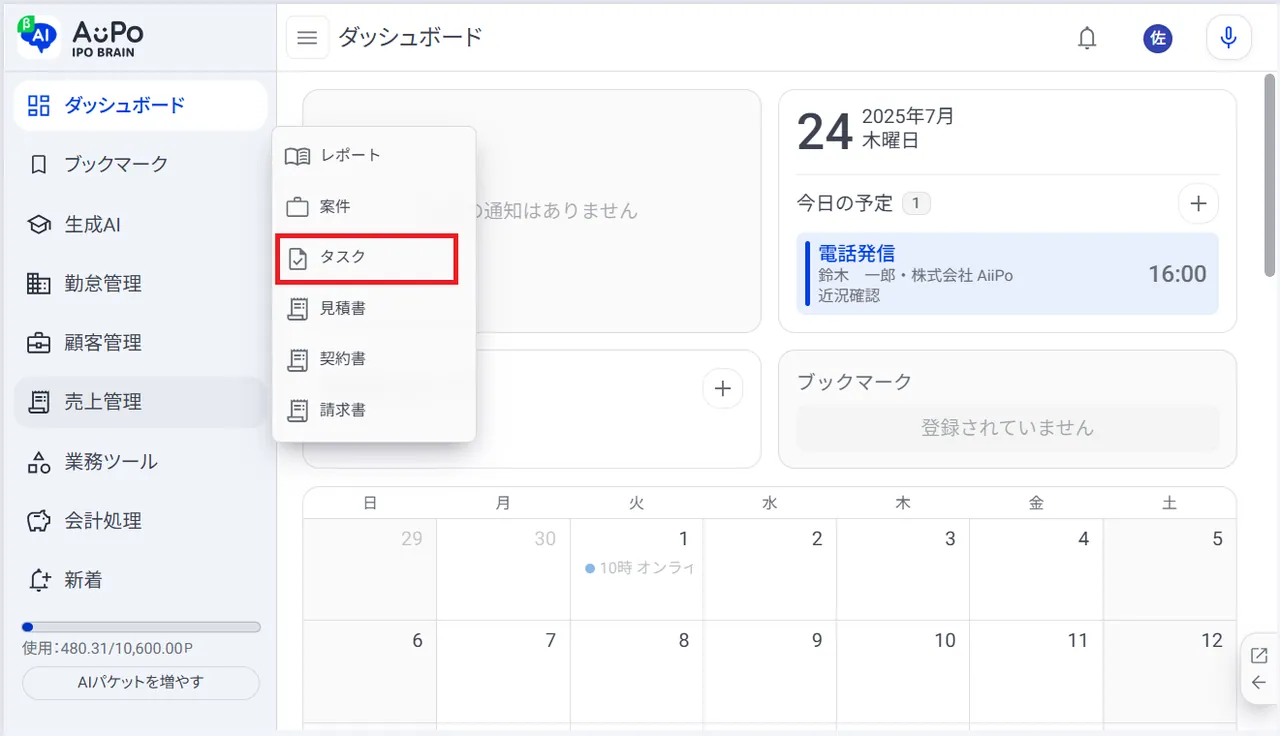Select 案件 in the submenu
This screenshot has height=736, width=1280.
374,207
